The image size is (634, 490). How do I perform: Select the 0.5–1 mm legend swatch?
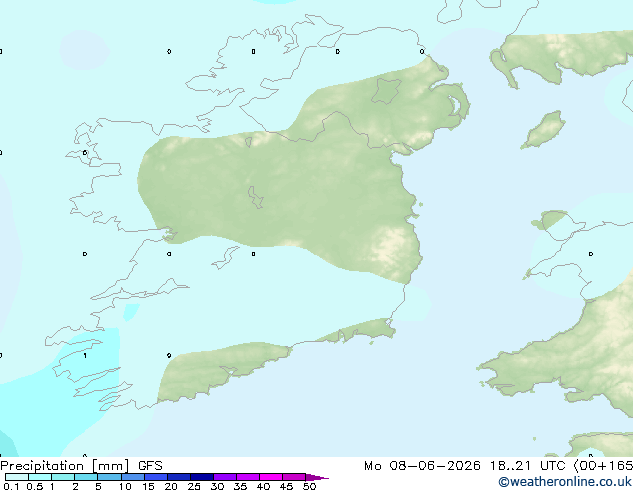[40, 477]
